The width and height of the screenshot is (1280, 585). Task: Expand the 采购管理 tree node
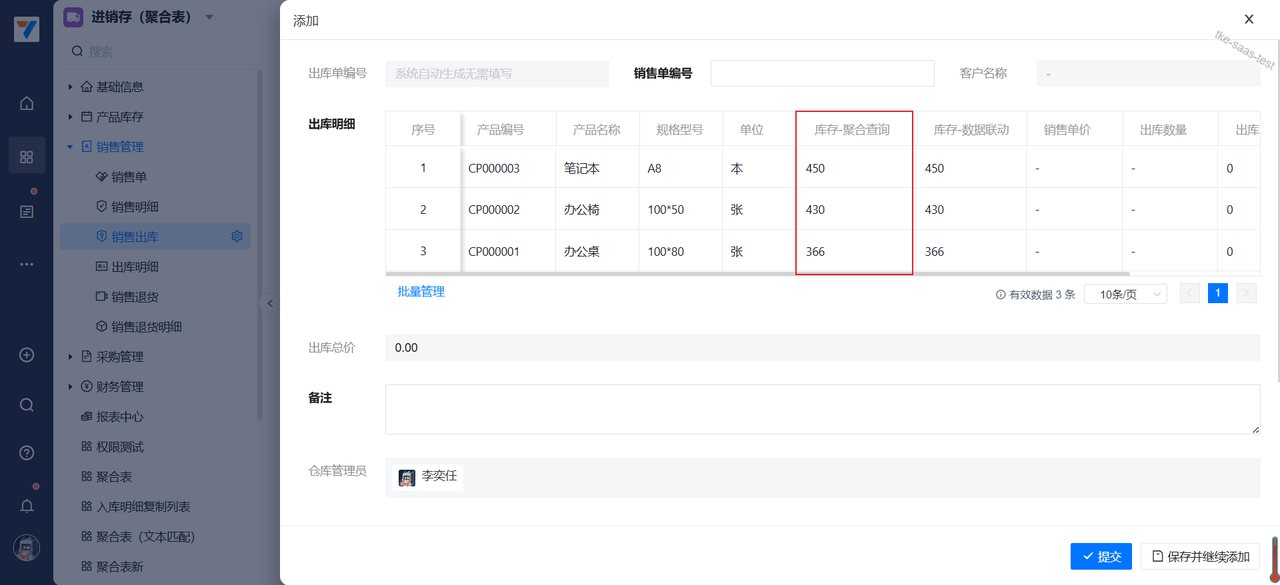[70, 357]
